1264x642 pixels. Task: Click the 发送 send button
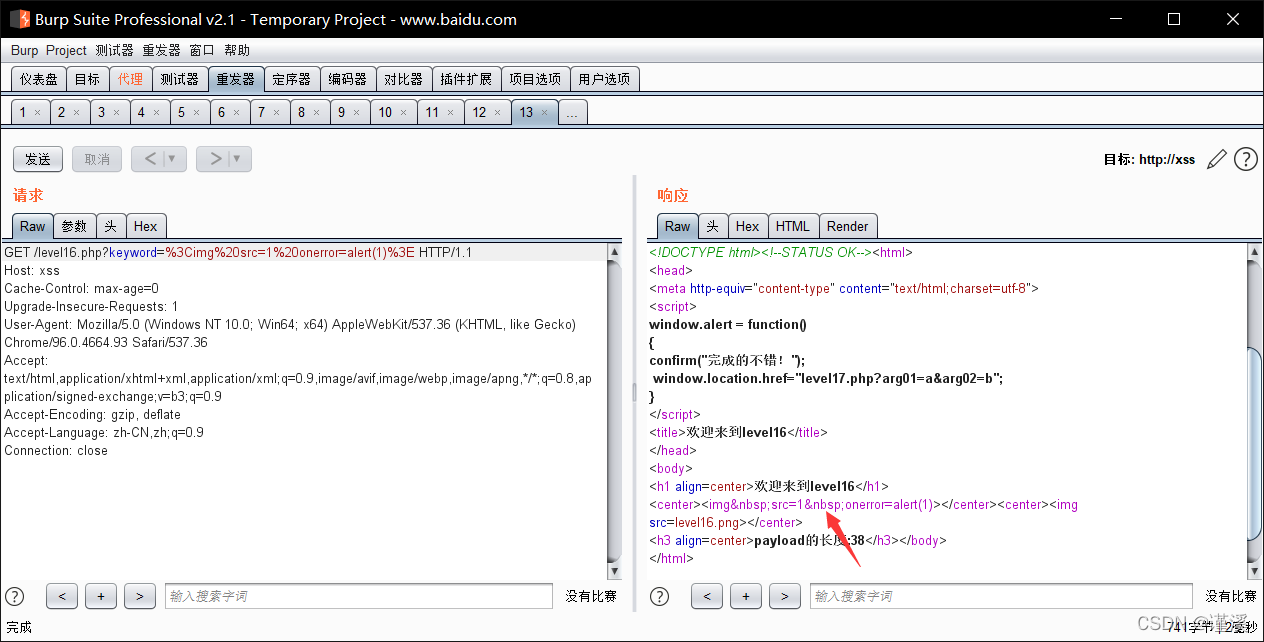click(38, 159)
